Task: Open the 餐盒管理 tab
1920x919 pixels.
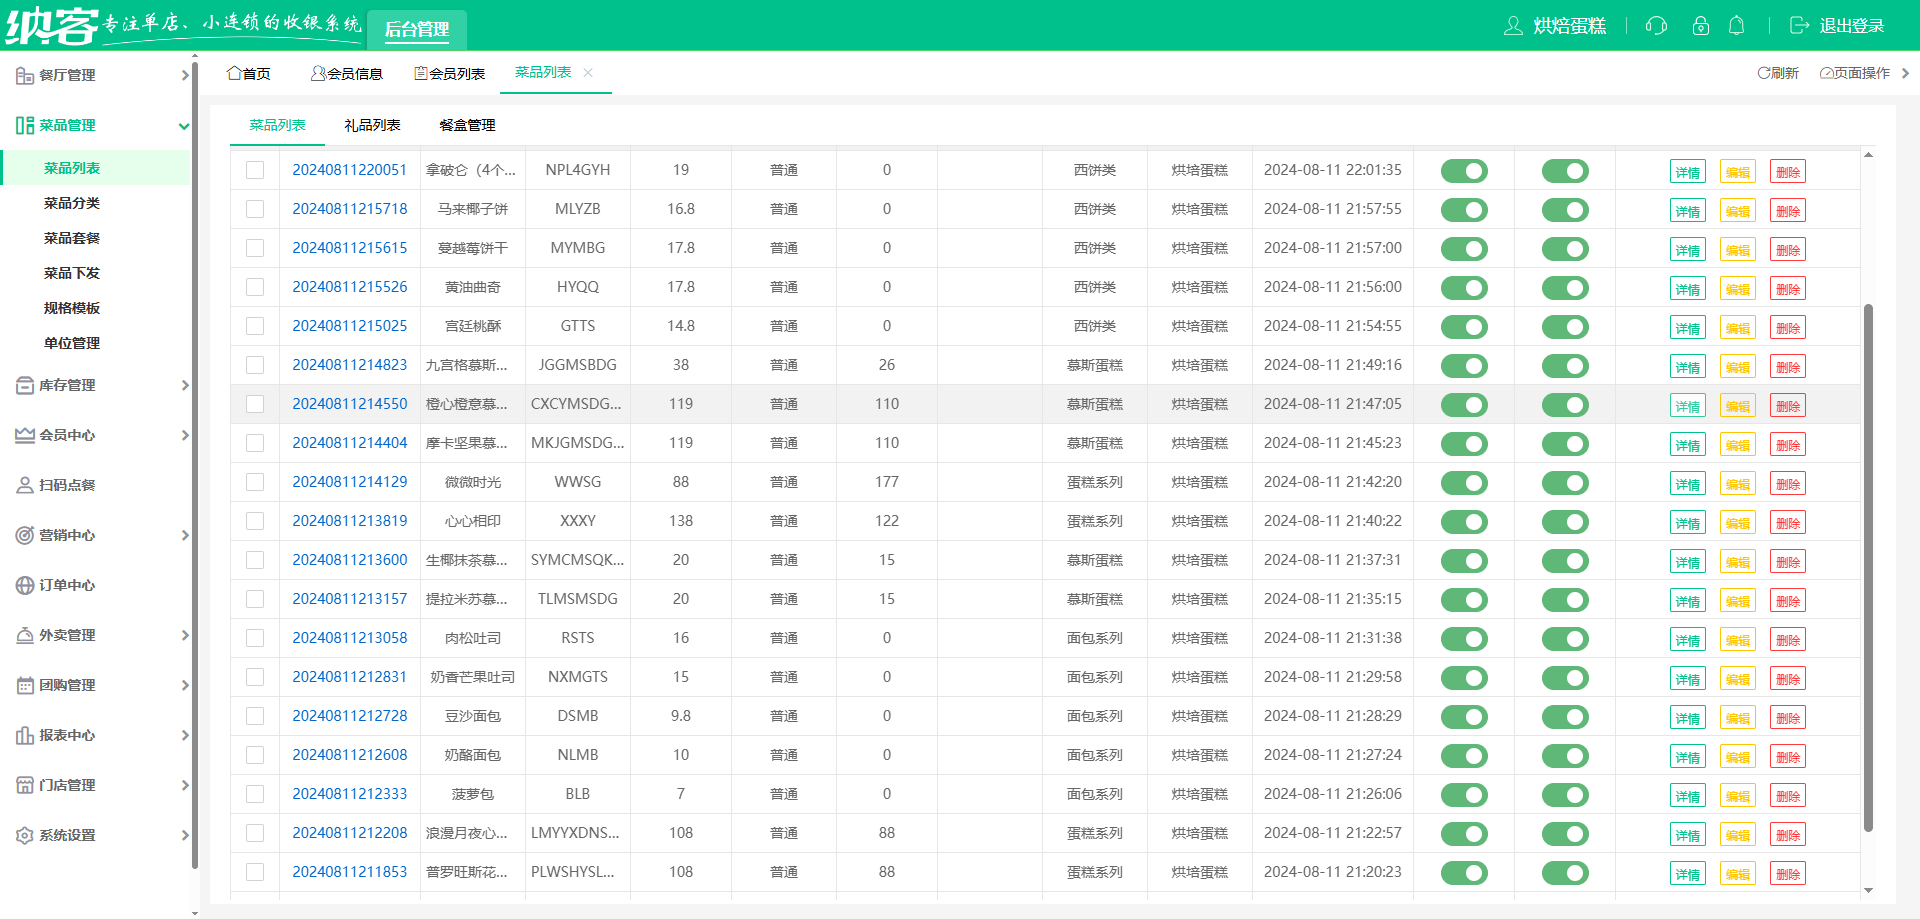Action: (x=467, y=125)
